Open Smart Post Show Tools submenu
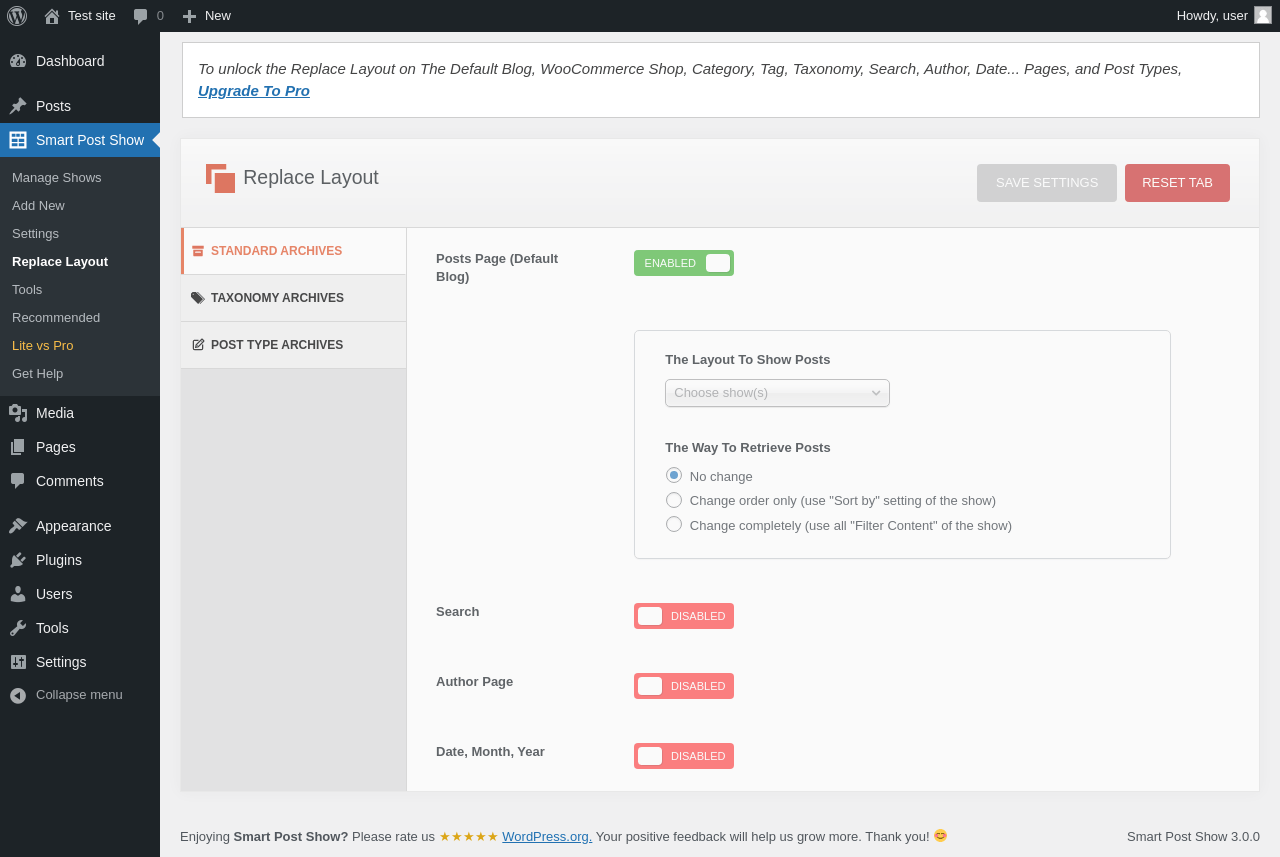Screen dimensions: 1280x857 coord(27,289)
